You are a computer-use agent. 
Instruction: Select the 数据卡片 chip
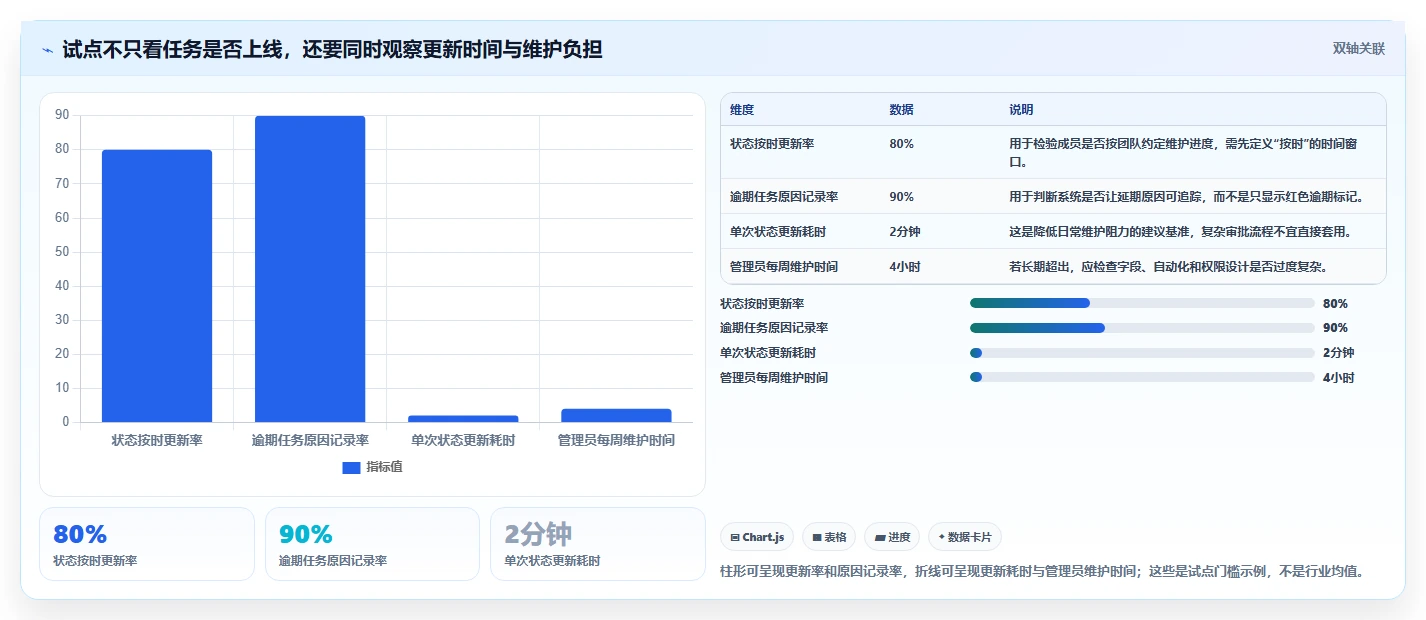click(x=965, y=537)
